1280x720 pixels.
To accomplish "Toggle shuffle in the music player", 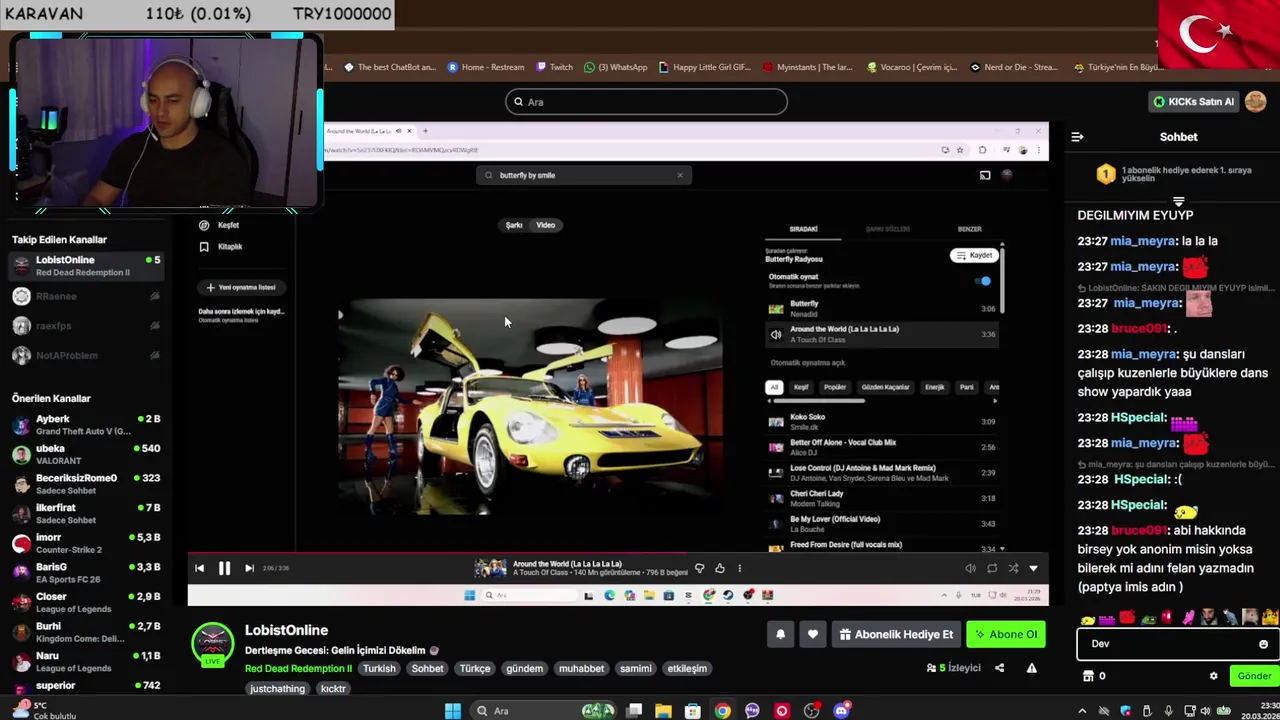I will 1013,568.
